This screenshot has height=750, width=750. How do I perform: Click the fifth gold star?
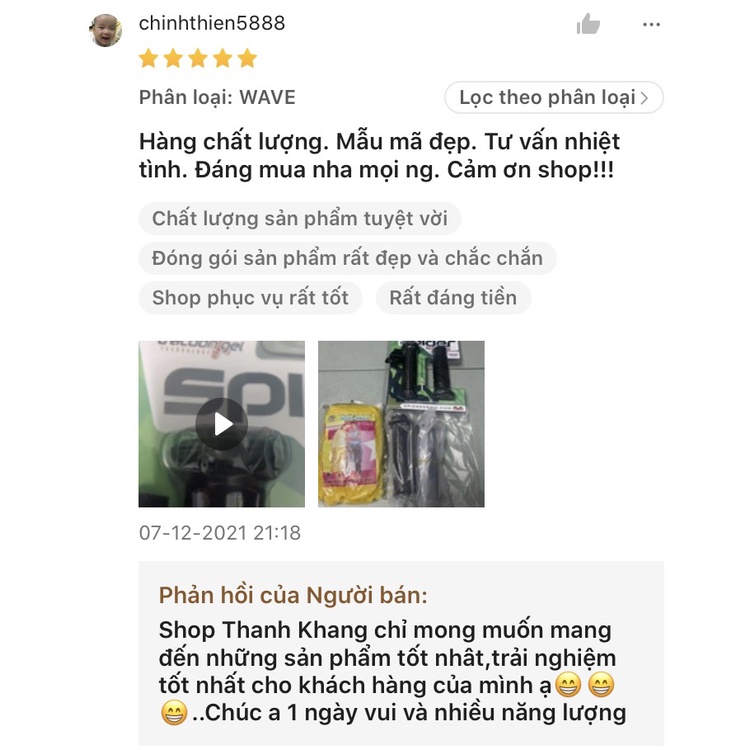point(247,58)
